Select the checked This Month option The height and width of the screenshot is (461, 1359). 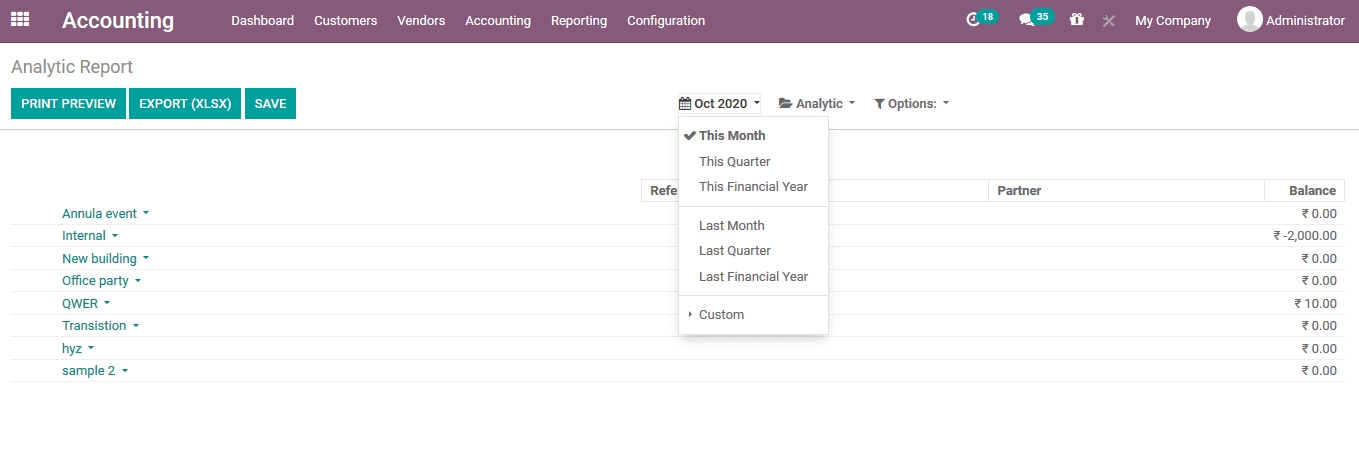[x=732, y=136]
